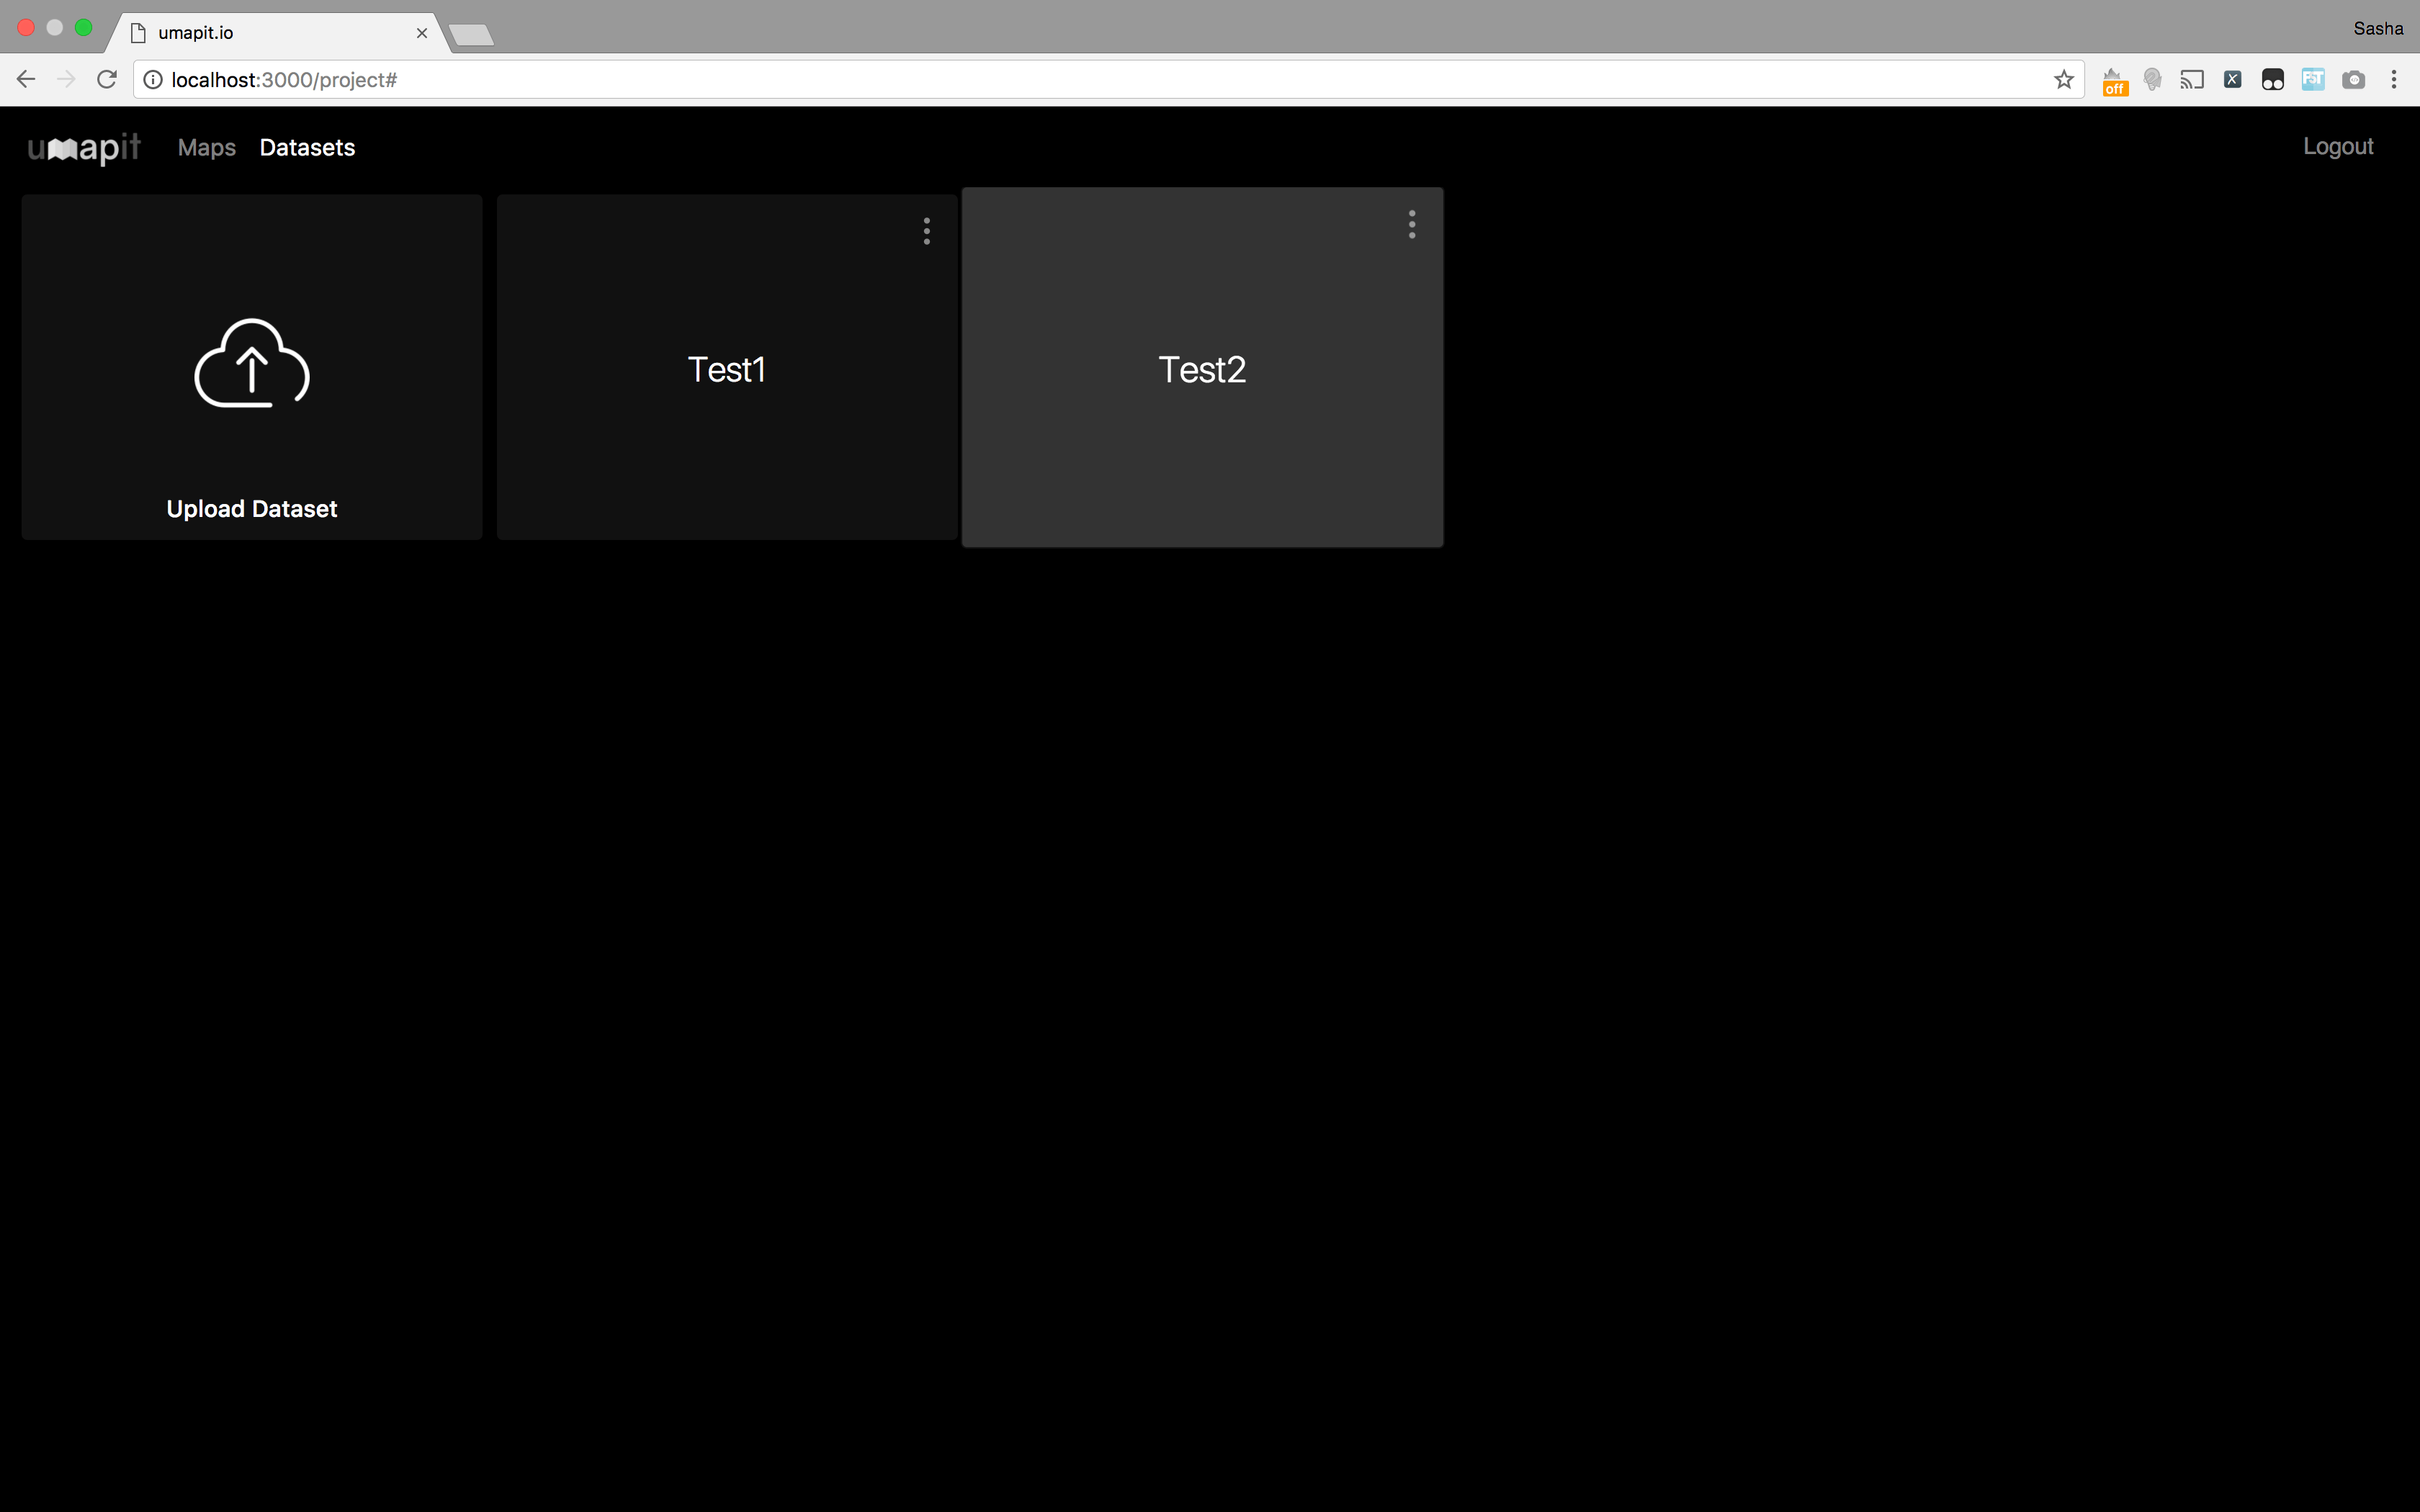
Task: Click the cloud upload icon
Action: 252,363
